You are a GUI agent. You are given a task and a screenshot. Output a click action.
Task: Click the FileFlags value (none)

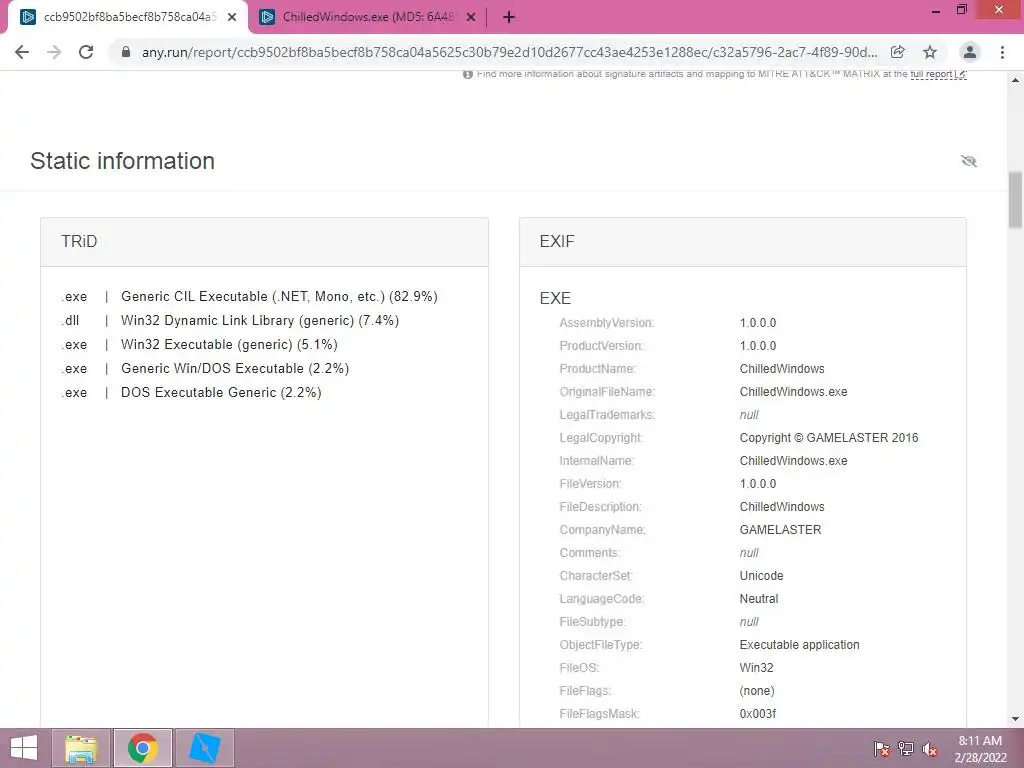click(757, 691)
